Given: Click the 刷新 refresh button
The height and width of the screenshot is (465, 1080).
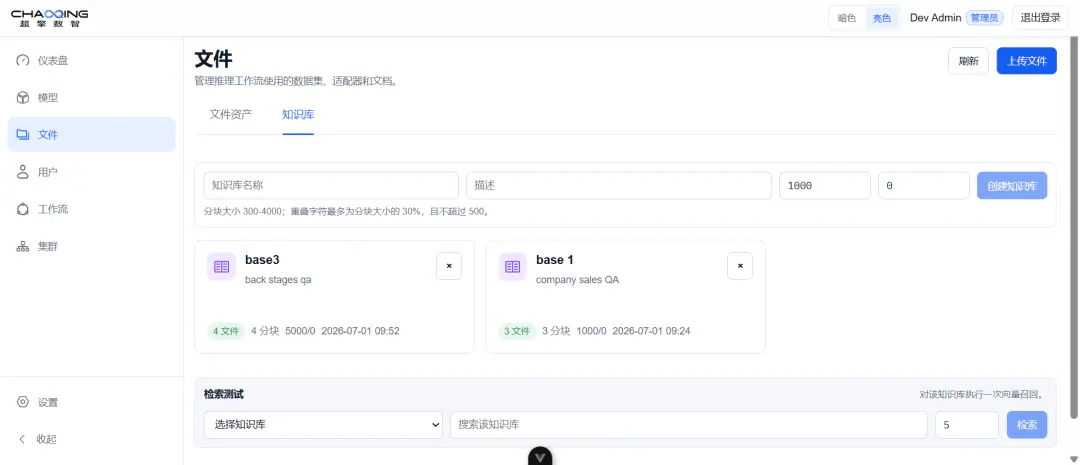Looking at the screenshot, I should click(968, 61).
